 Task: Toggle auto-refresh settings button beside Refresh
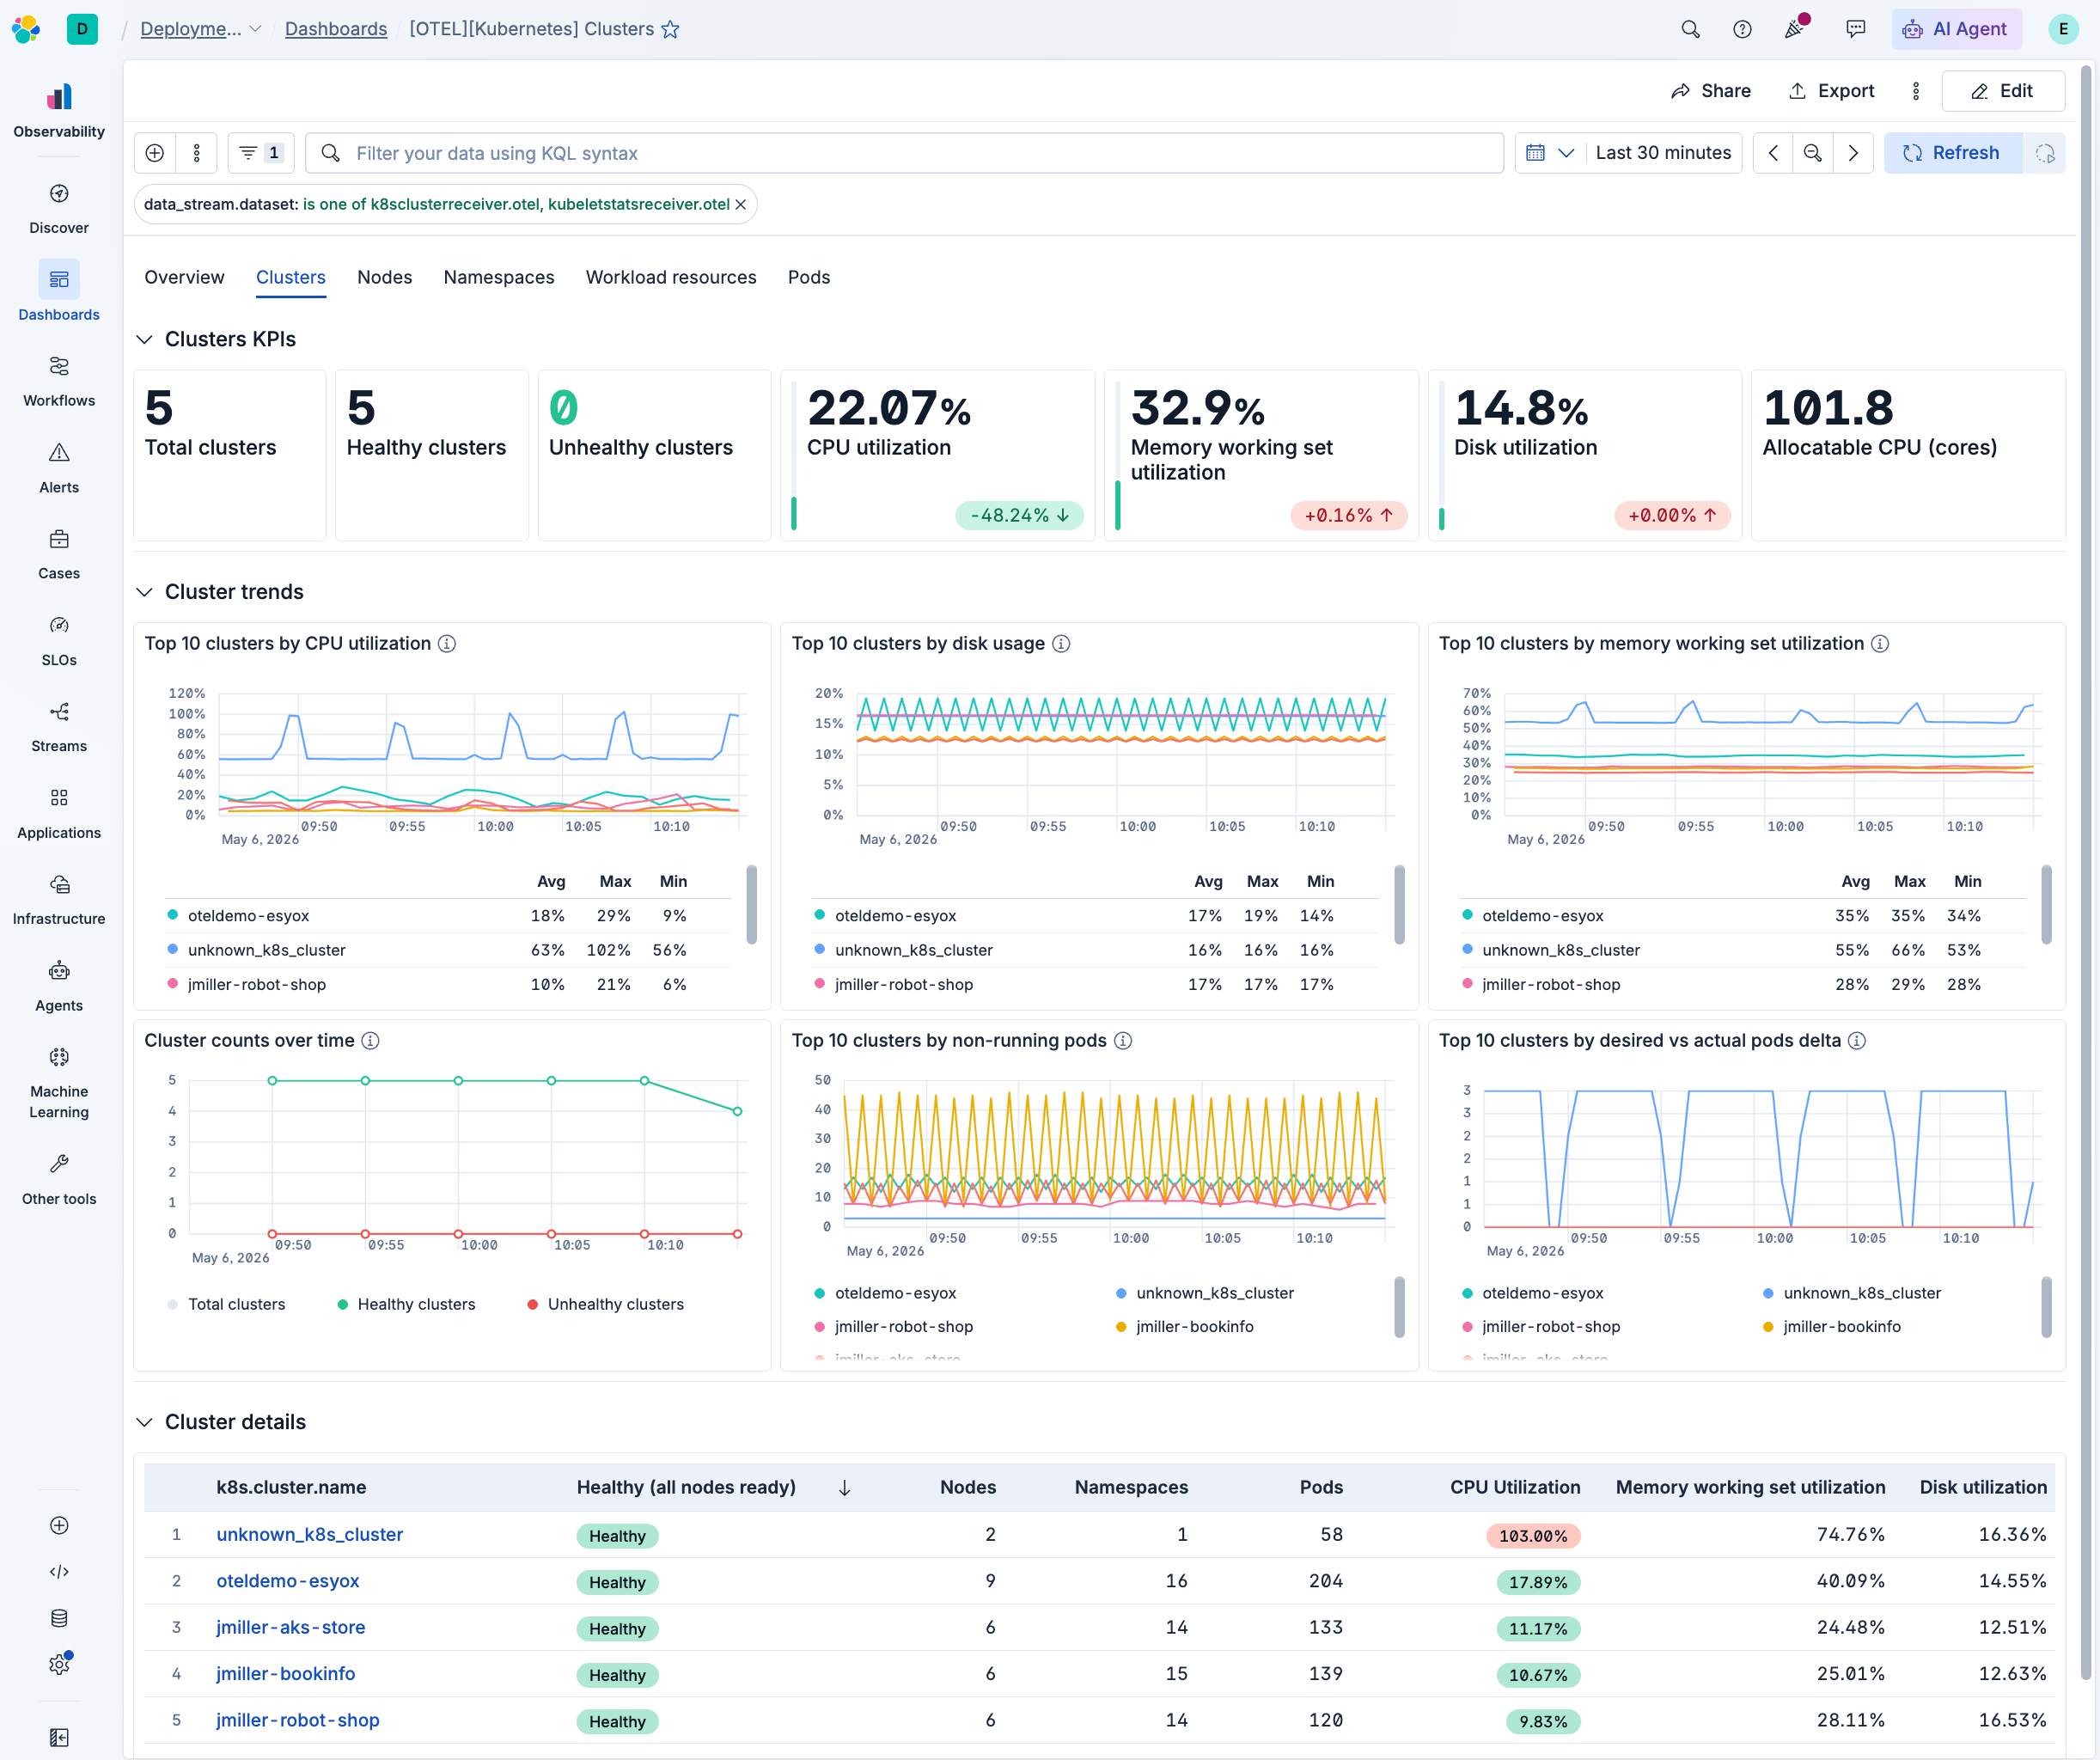click(x=2045, y=153)
